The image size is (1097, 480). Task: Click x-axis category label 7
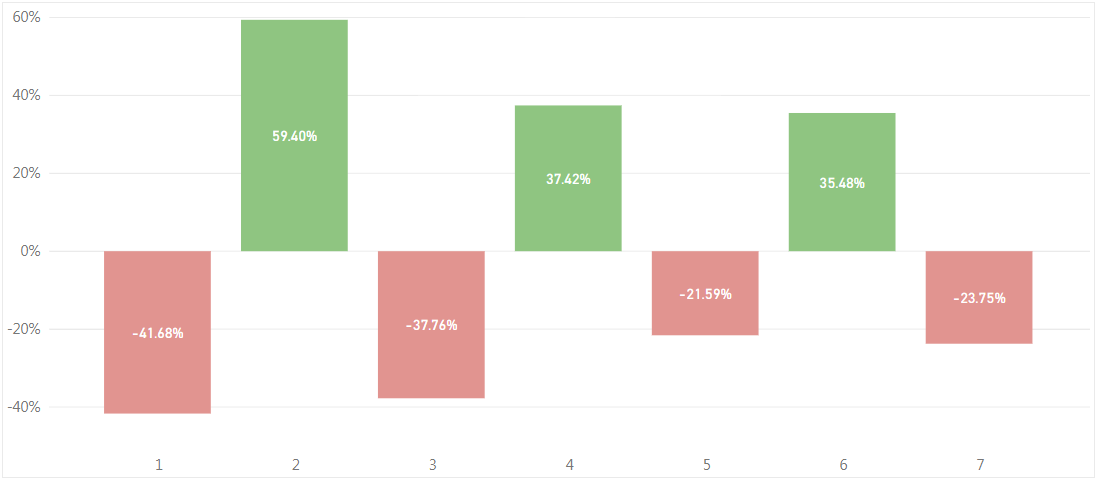[980, 465]
